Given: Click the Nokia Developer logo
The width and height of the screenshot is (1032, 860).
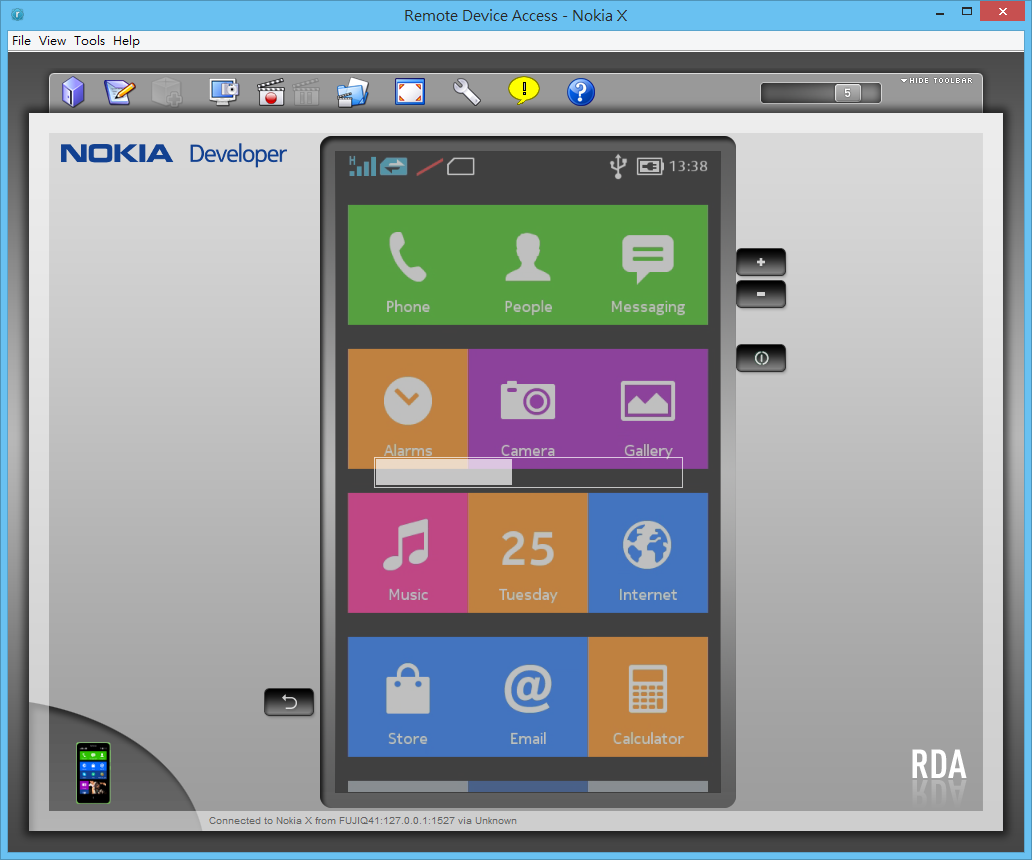Looking at the screenshot, I should pyautogui.click(x=173, y=153).
